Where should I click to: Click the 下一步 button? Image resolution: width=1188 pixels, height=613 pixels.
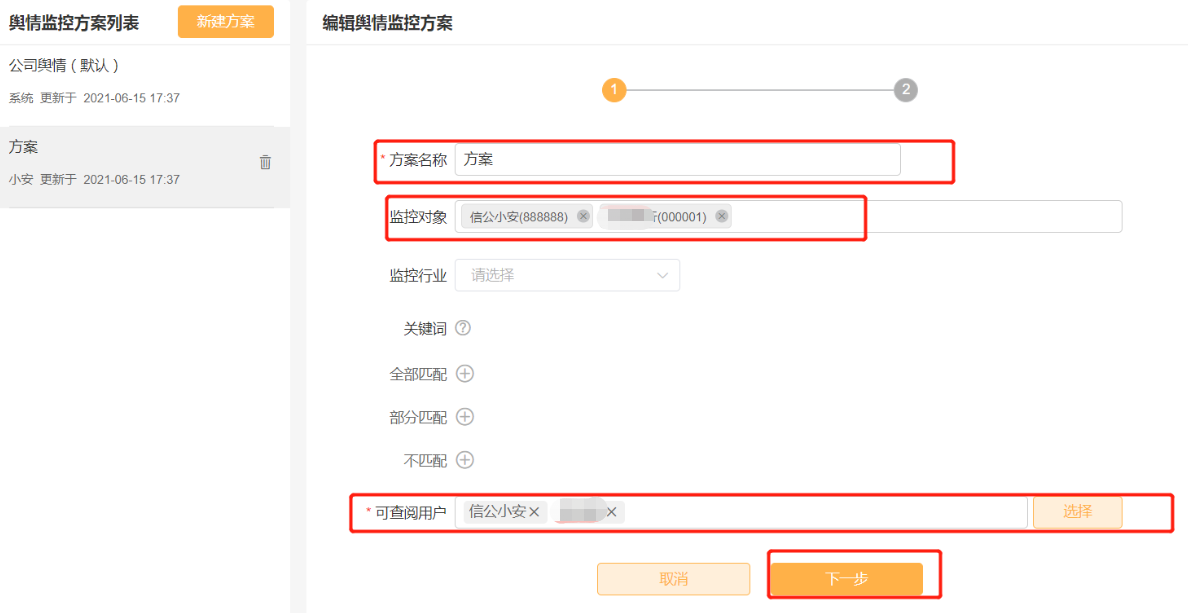tap(846, 579)
